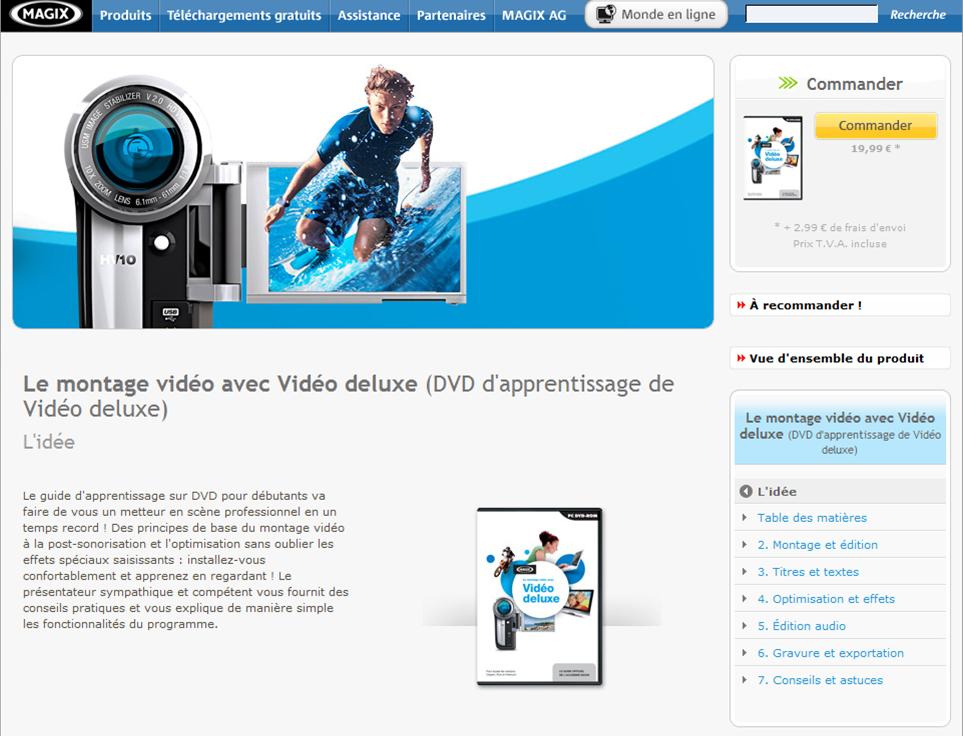Screen dimensions: 963x736
Task: Open 7. Conseils et astuces link
Action: tap(820, 680)
